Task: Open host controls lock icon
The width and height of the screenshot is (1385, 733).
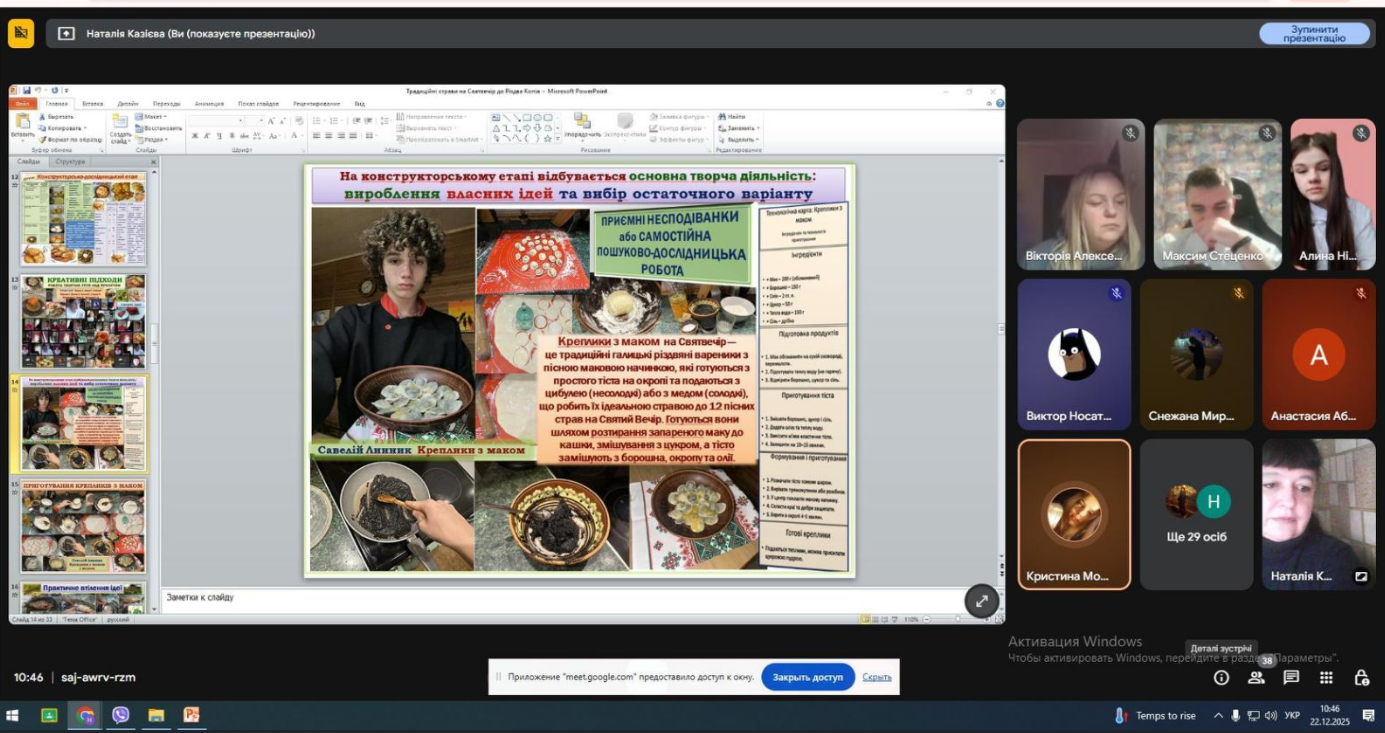Action: tap(1361, 678)
